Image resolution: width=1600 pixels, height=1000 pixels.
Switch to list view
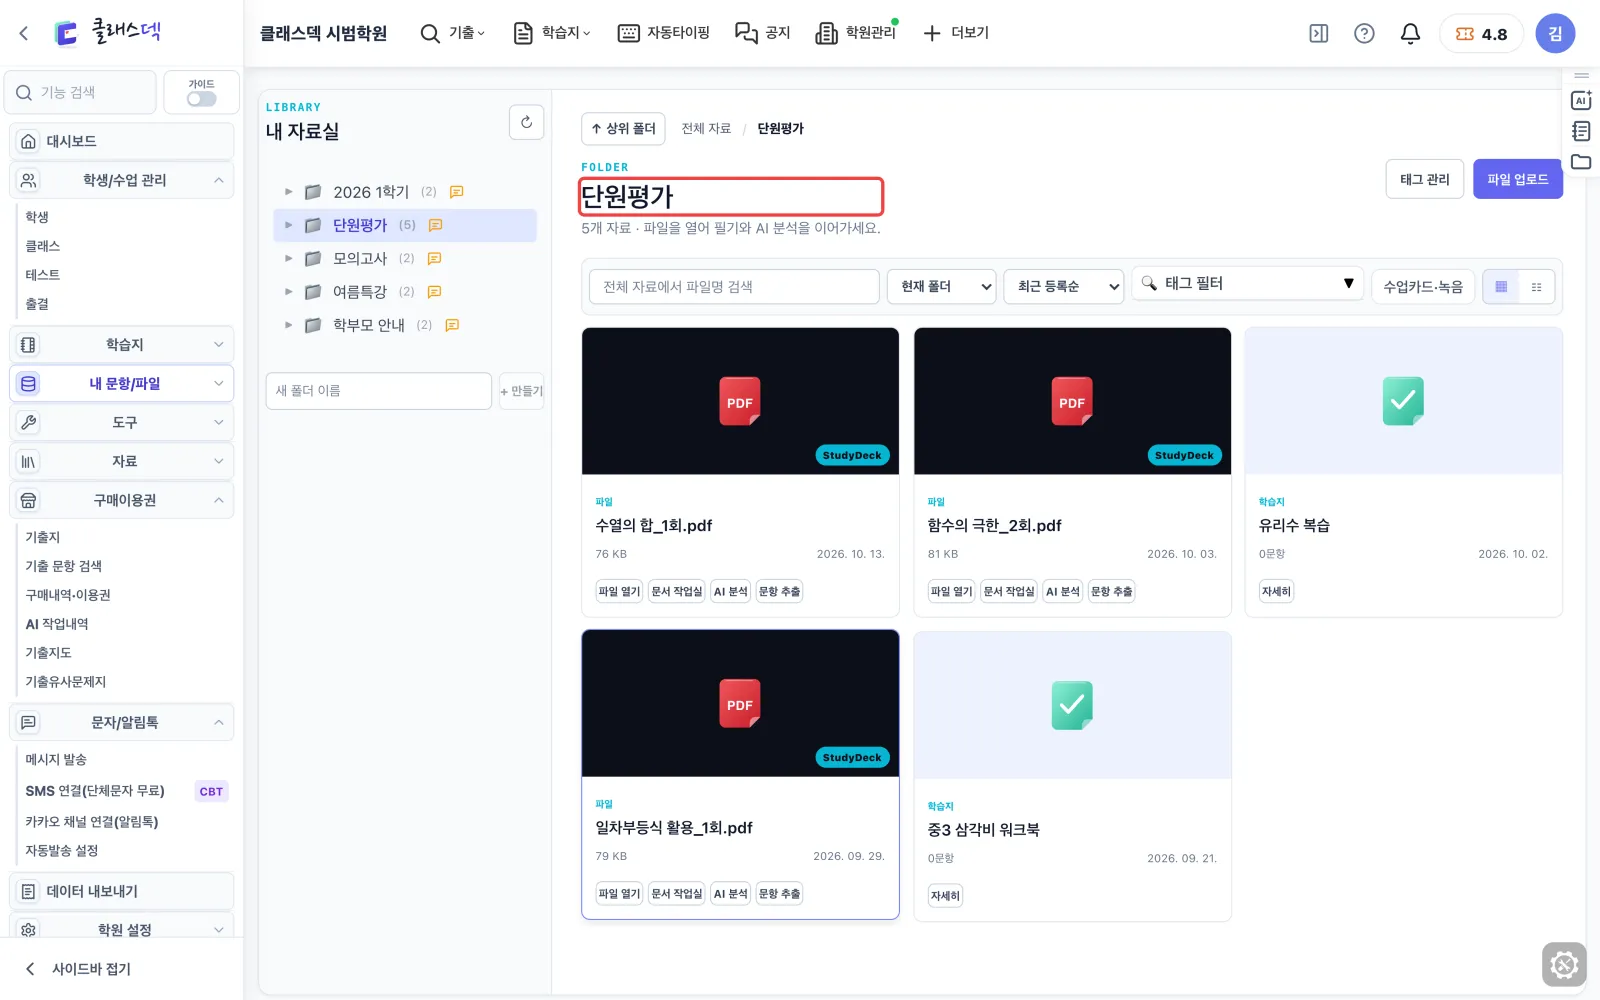pos(1537,287)
